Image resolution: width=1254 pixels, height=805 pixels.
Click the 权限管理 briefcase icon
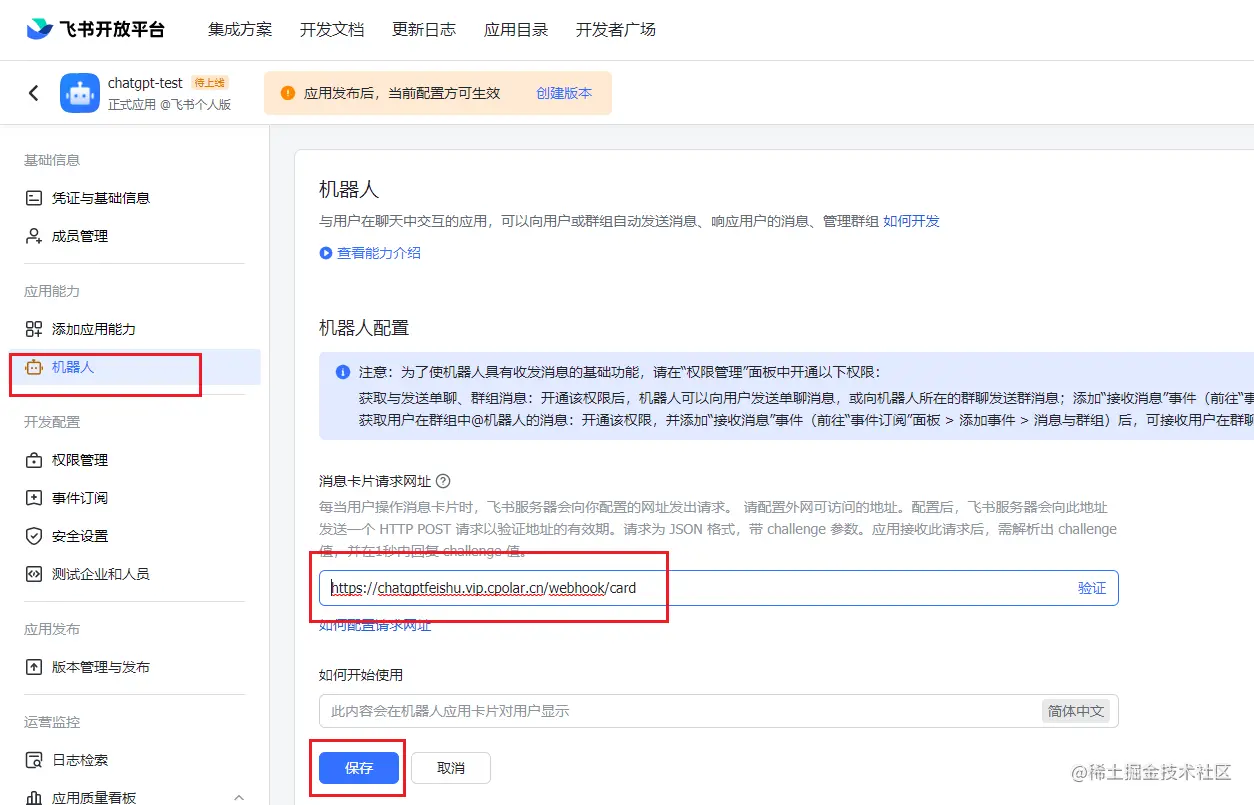point(34,460)
